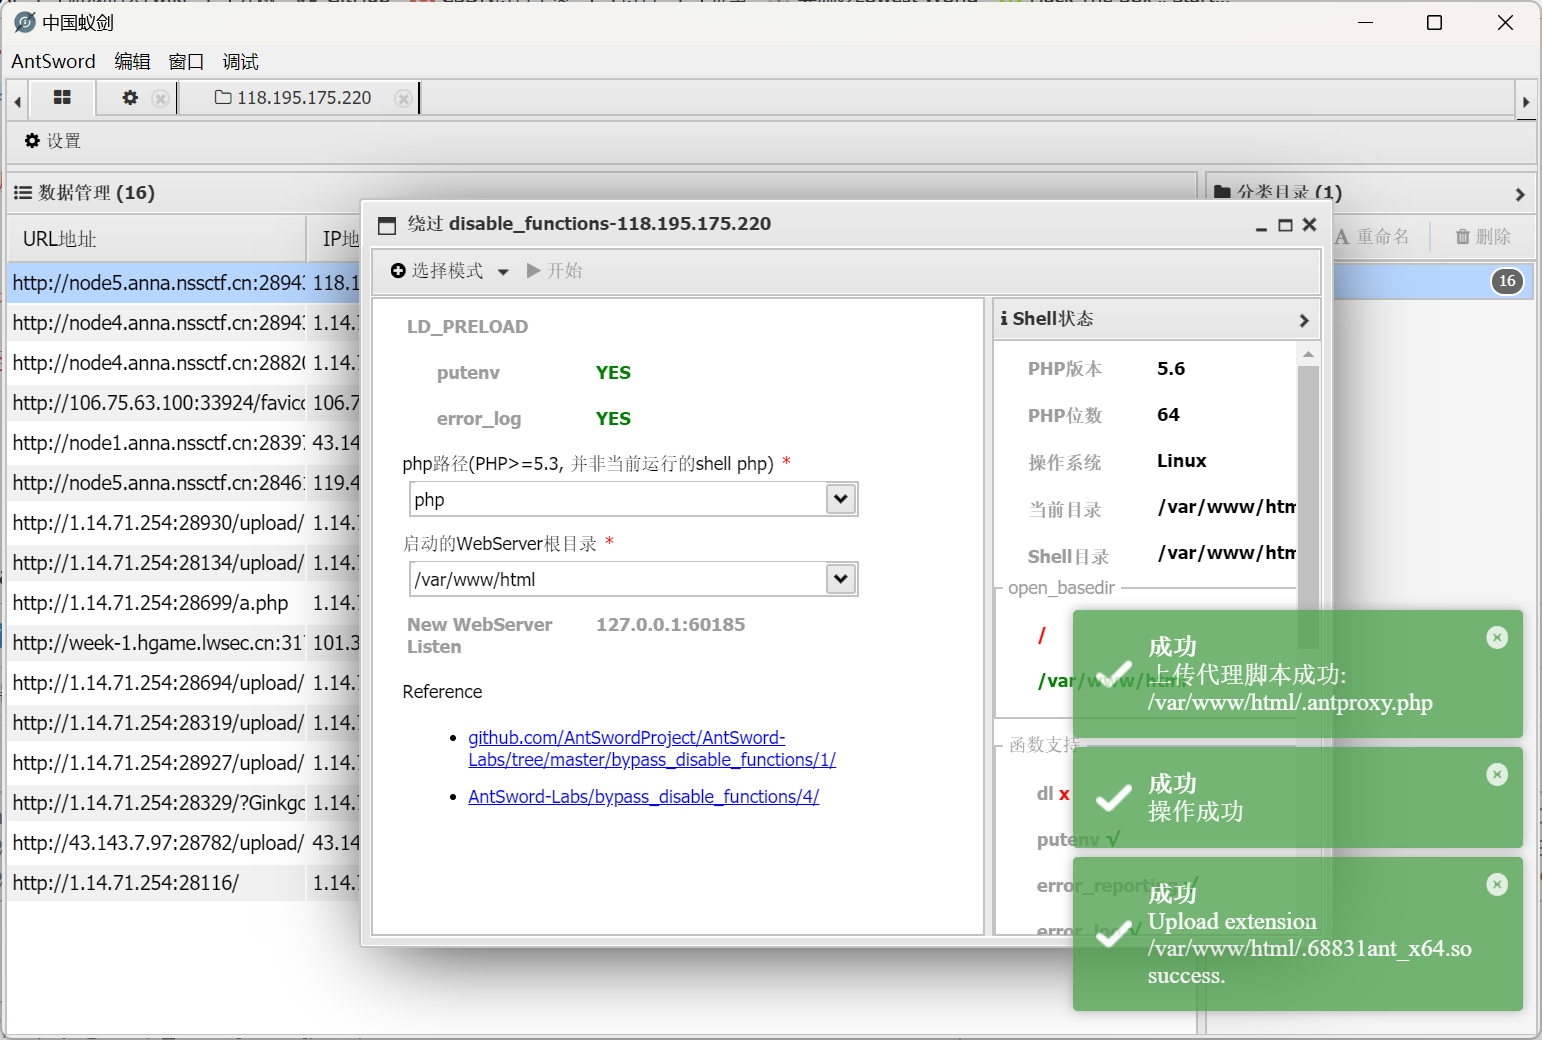
Task: Select row http://1.14.71.254:28116/
Action: coord(184,883)
